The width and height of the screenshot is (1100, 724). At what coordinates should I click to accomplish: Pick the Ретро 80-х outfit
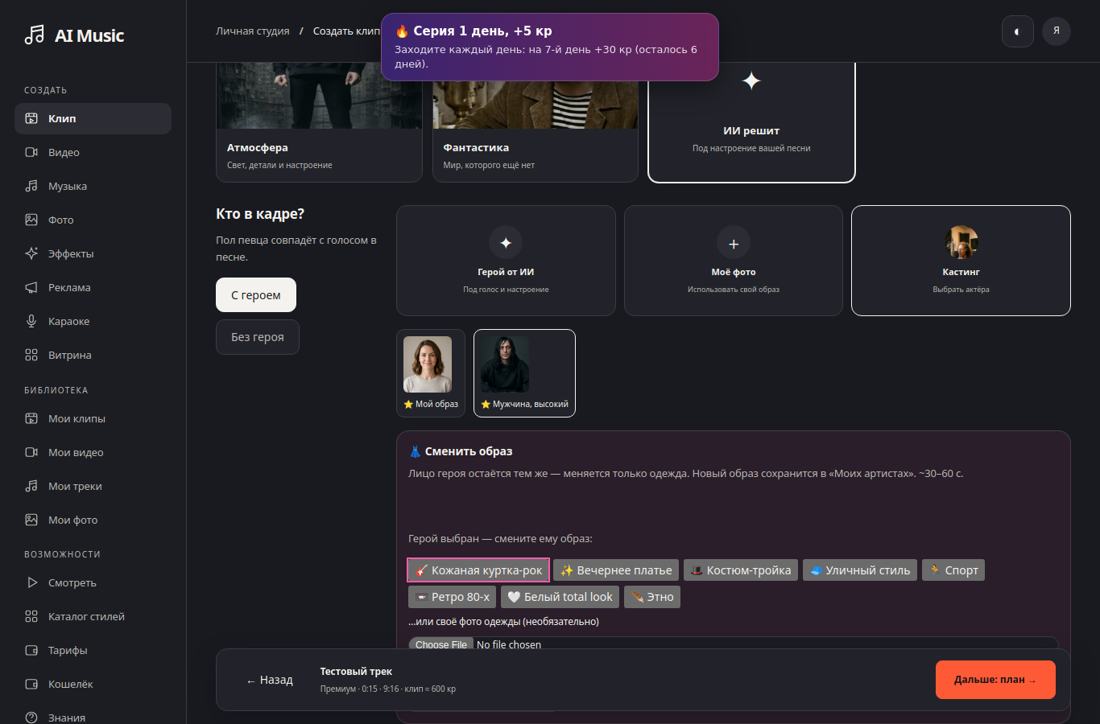(x=452, y=597)
